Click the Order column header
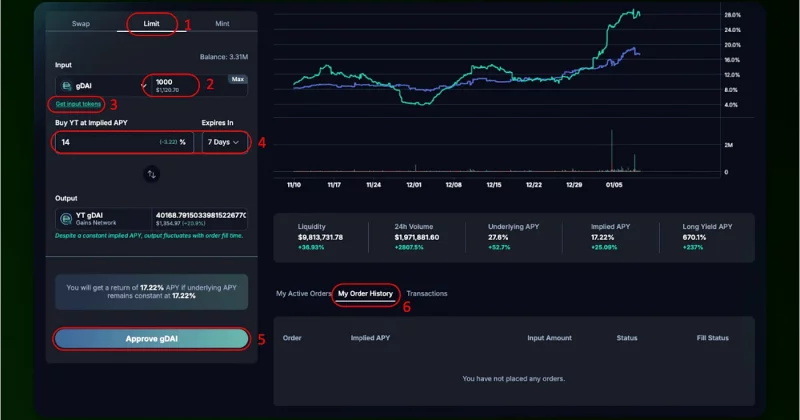This screenshot has width=800, height=420. 292,338
